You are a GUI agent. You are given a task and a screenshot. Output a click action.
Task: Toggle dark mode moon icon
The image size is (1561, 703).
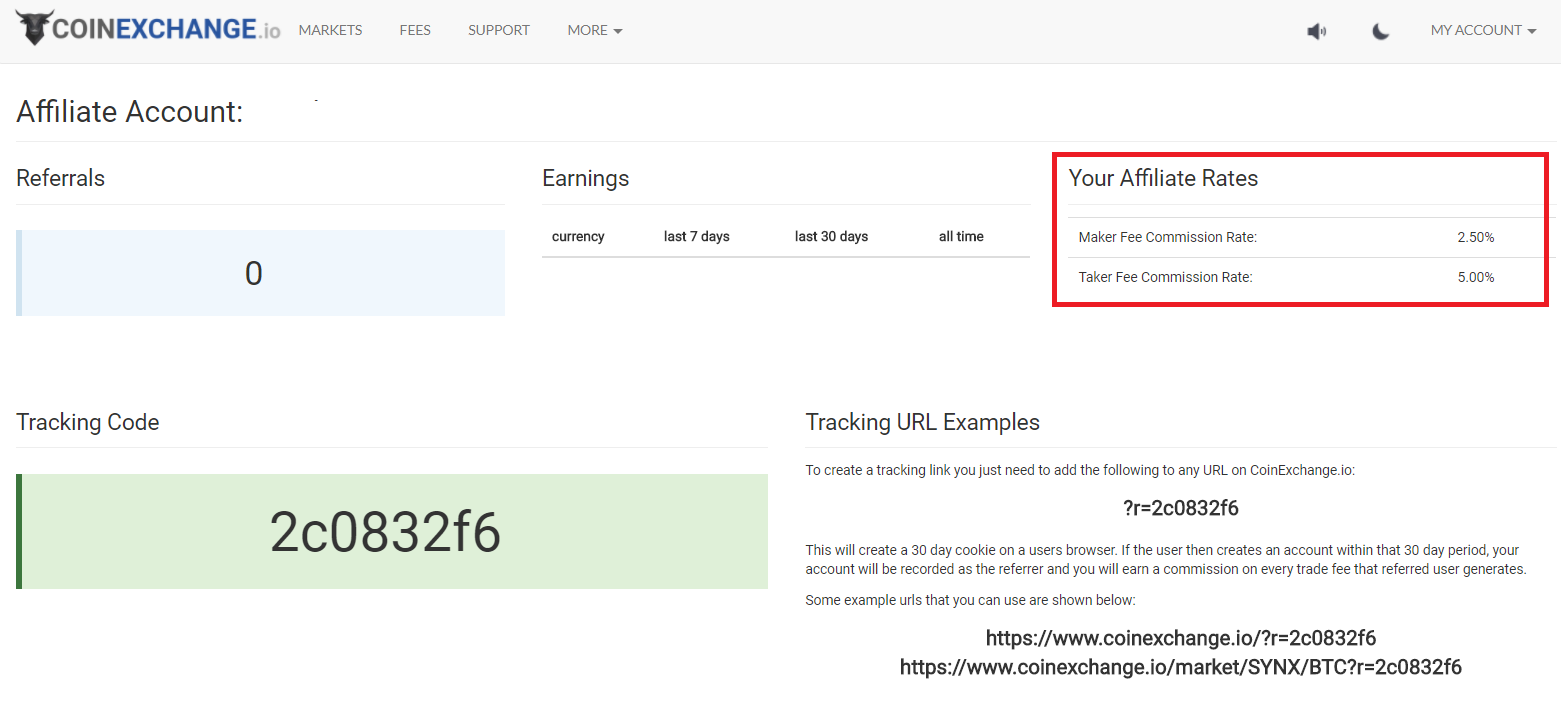point(1381,31)
